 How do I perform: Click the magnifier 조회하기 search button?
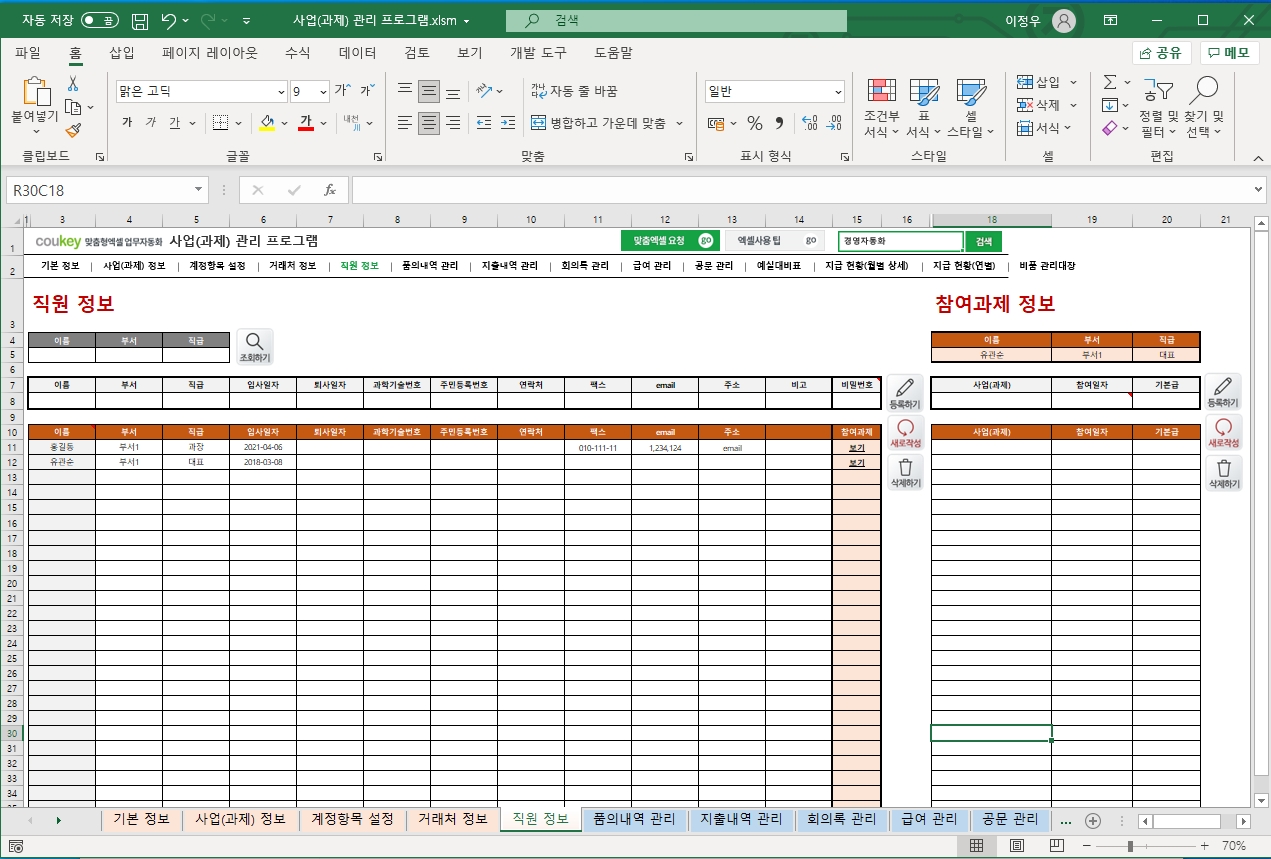pos(254,347)
